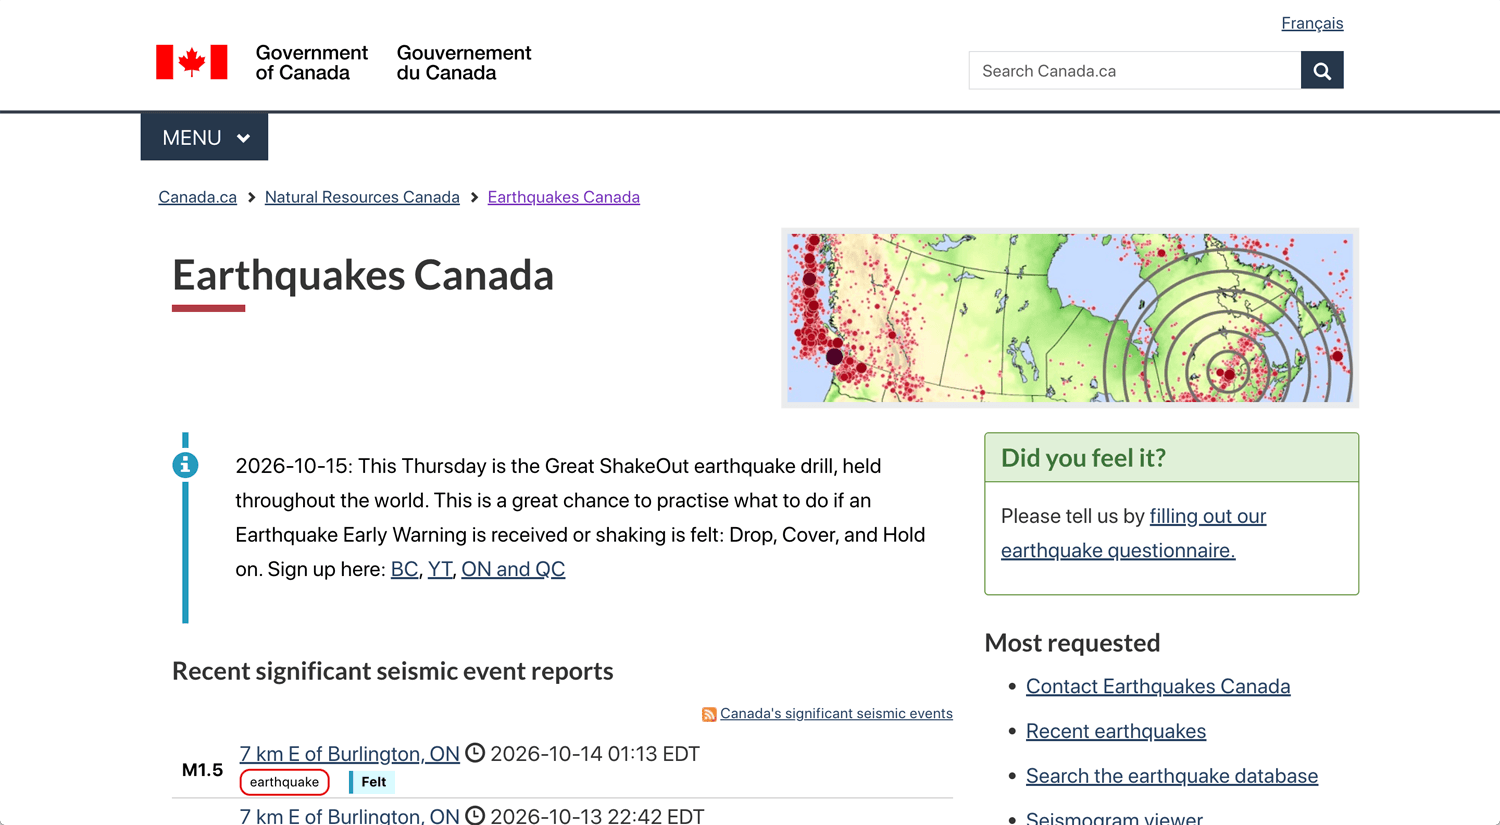Screen dimensions: 1500x825
Task: Click the Canadian flag logo
Action: click(192, 62)
